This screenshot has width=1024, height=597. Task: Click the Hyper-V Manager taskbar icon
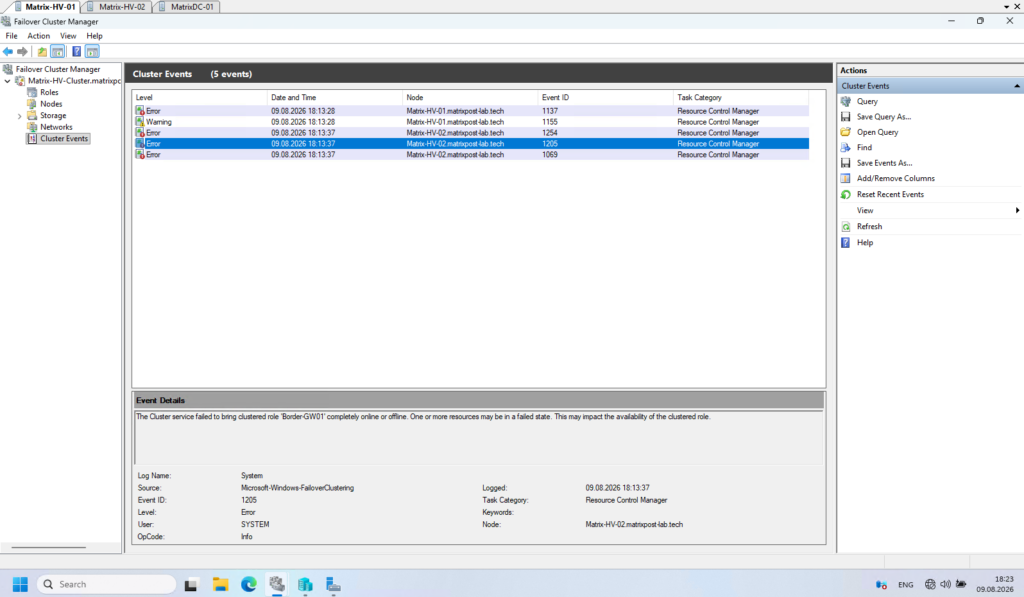click(305, 585)
